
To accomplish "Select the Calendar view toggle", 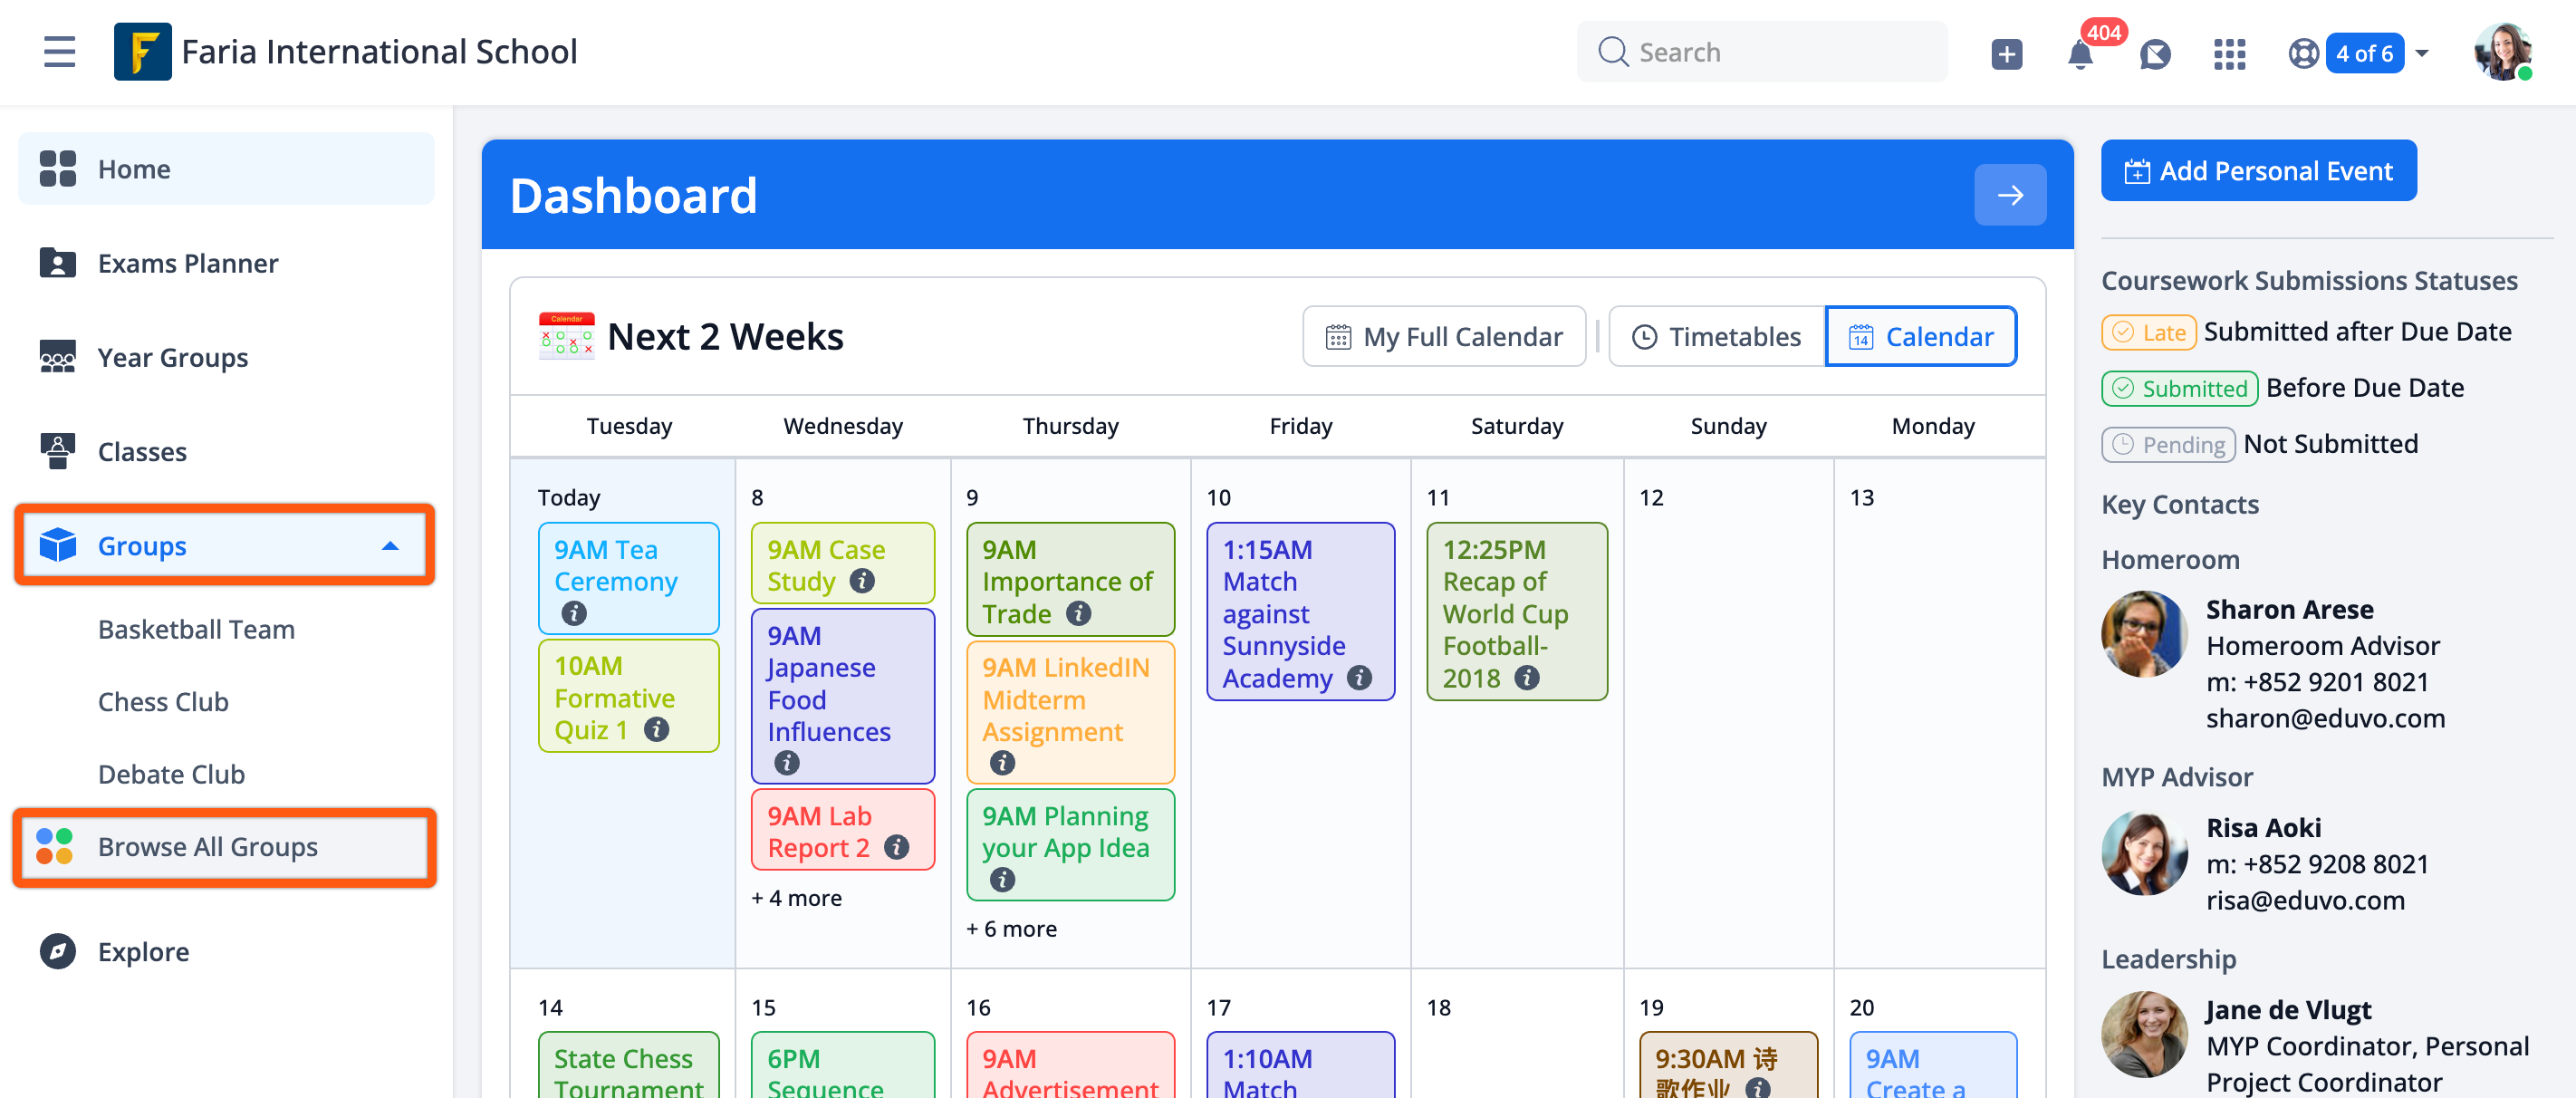I will [x=1920, y=337].
